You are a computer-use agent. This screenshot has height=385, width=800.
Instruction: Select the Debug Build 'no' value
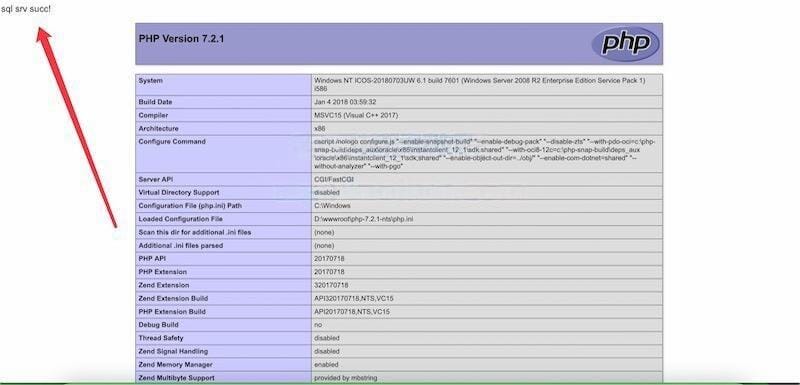pos(318,325)
